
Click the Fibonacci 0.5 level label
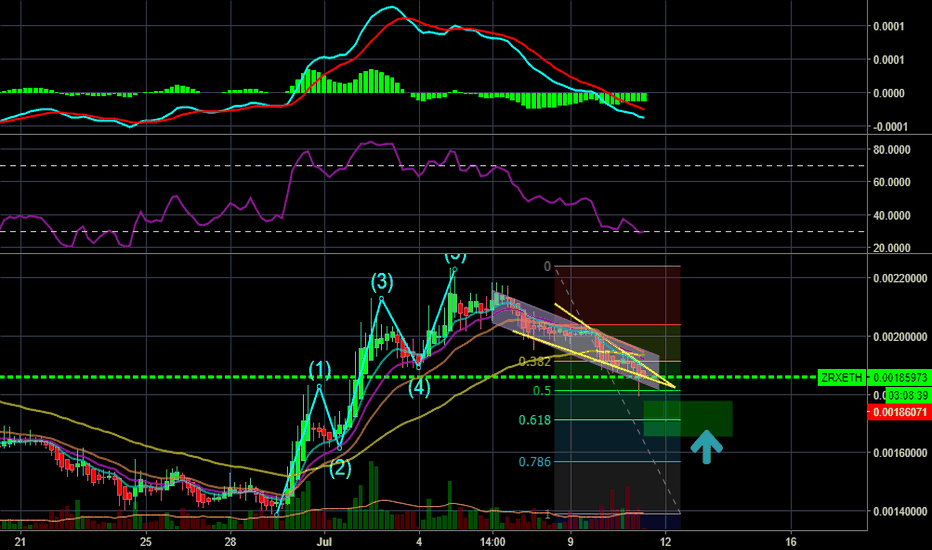(x=541, y=391)
